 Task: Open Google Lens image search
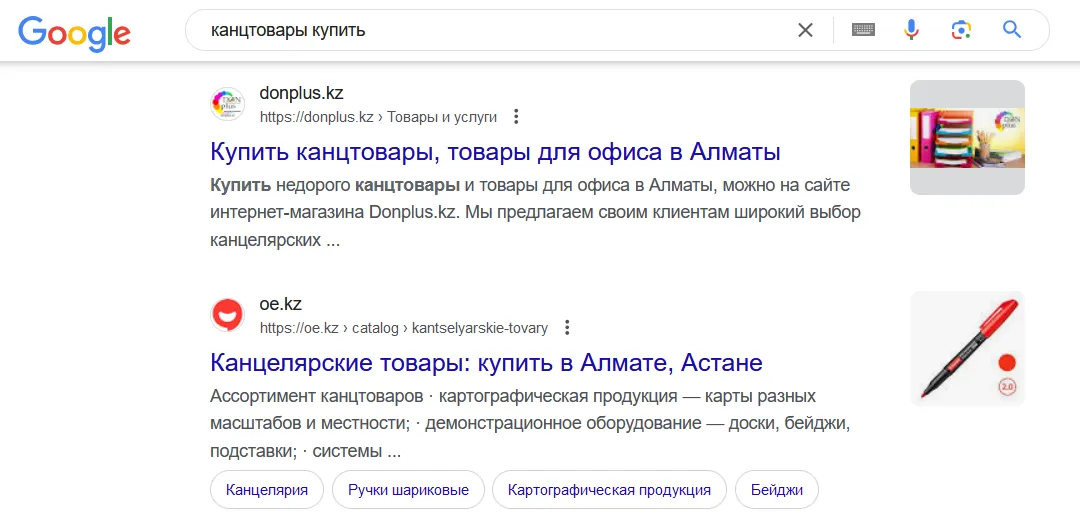(x=961, y=30)
